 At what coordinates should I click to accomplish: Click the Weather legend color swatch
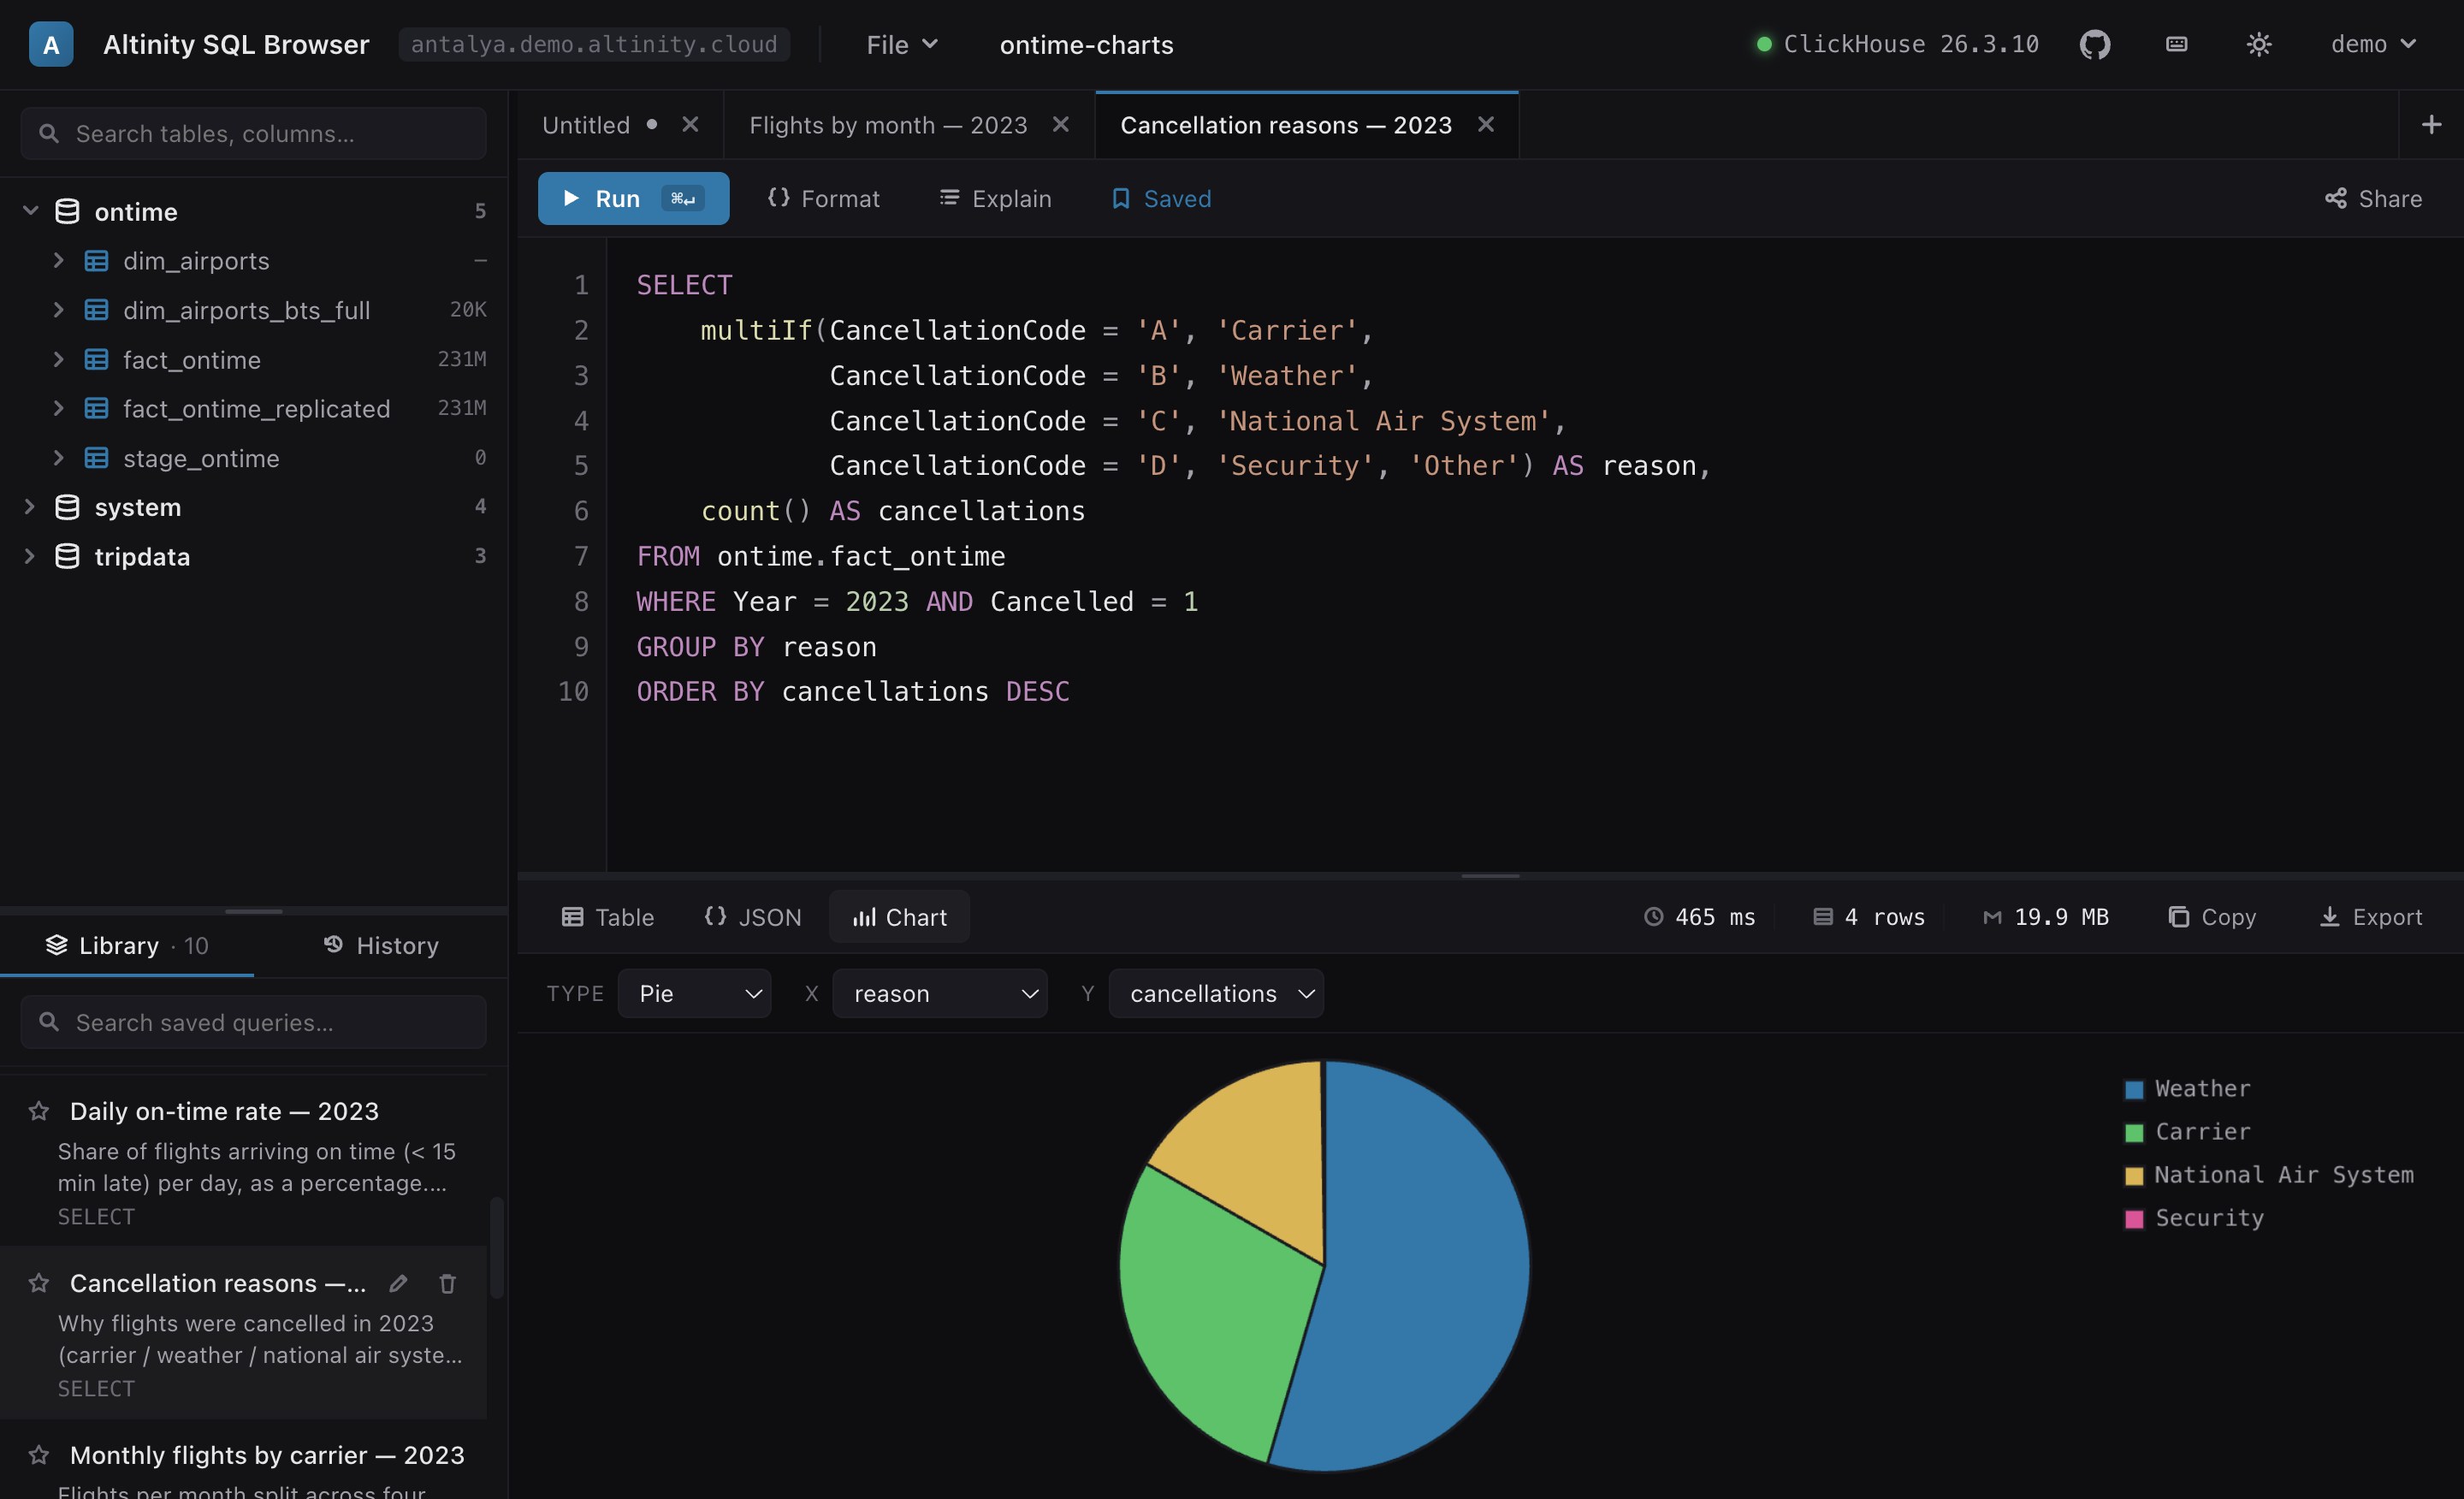click(x=2134, y=1090)
